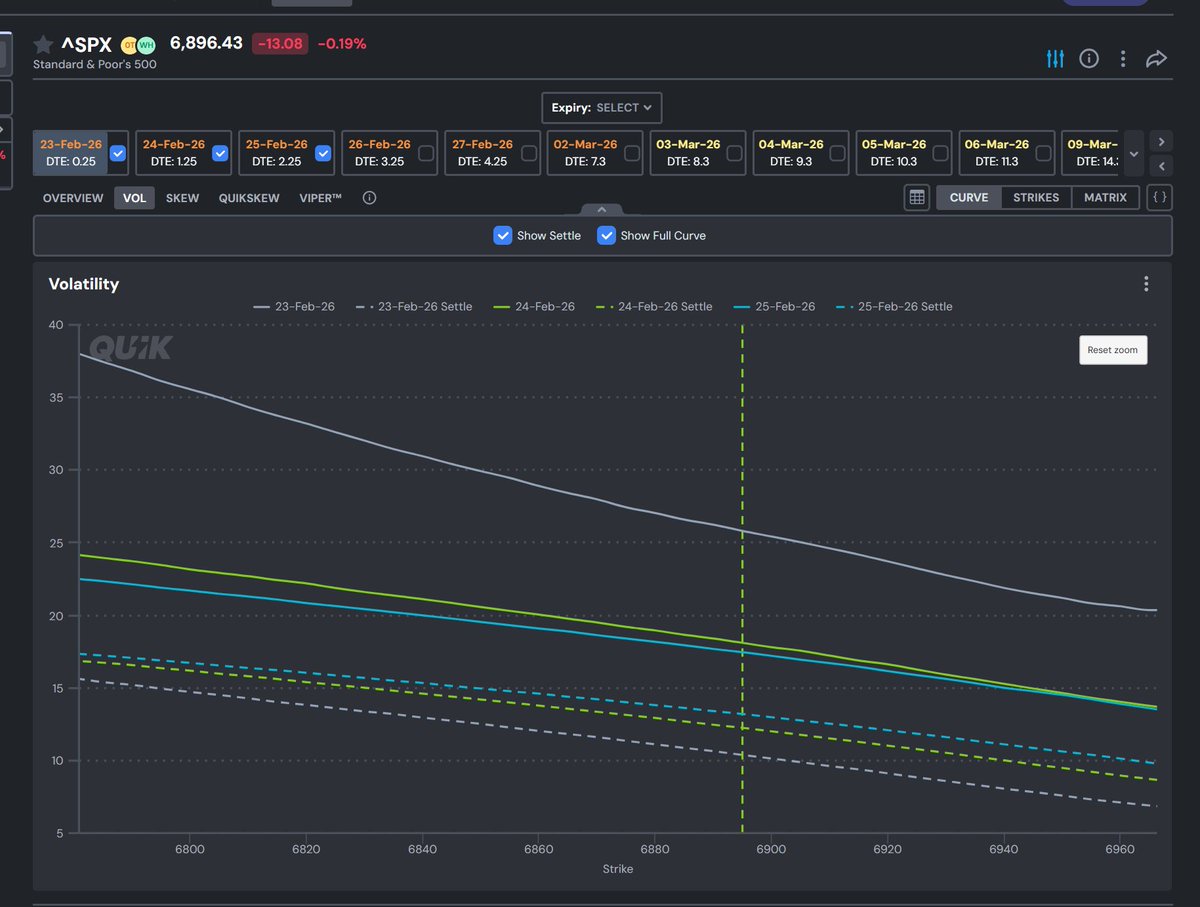Screen dimensions: 1200x907
Task: Move expiry list to the previous page
Action: point(1160,166)
